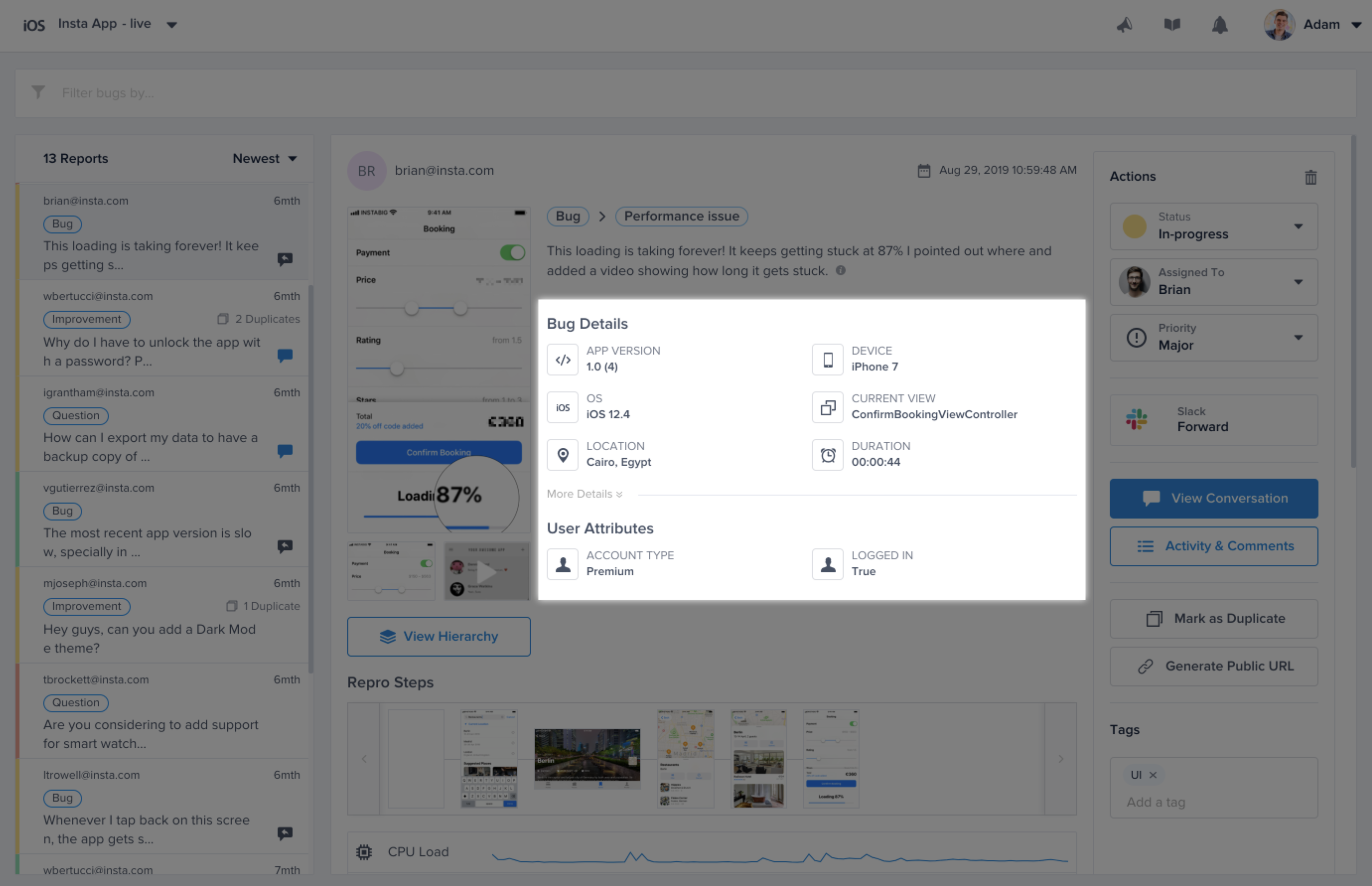Image resolution: width=1372 pixels, height=886 pixels.
Task: Open the Status In-progress dropdown
Action: click(1213, 226)
